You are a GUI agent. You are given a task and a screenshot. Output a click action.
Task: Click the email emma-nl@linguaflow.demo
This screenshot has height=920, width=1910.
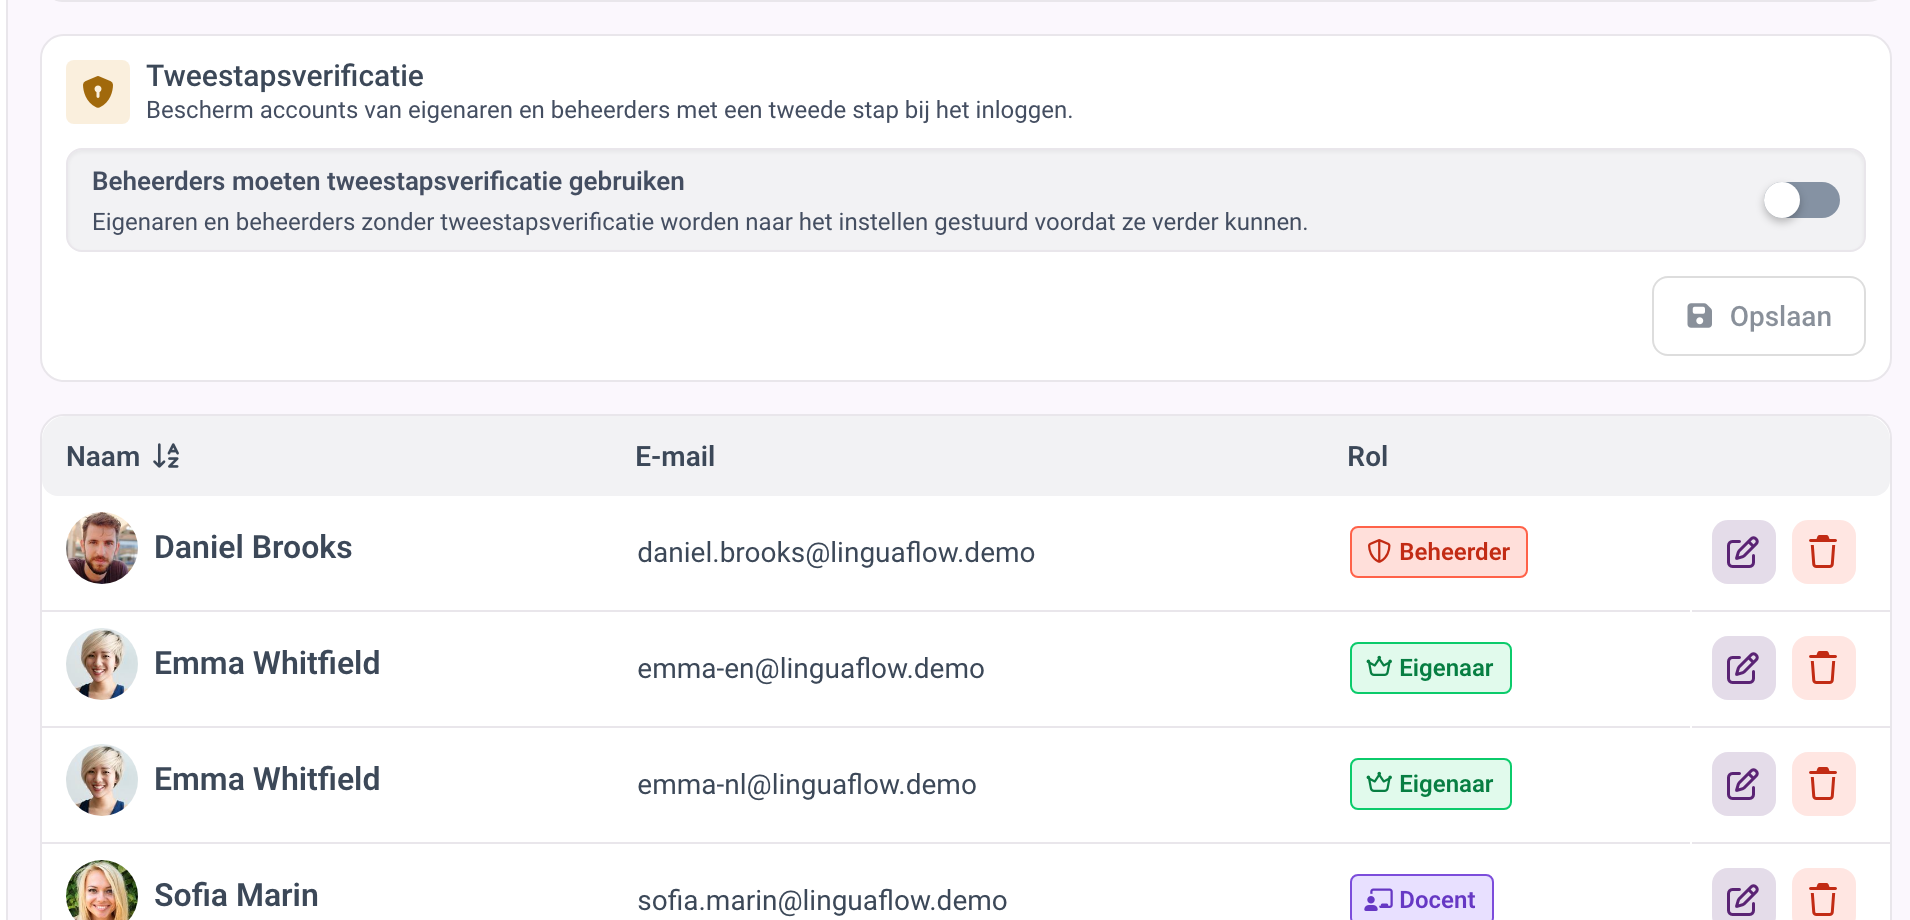pos(807,784)
